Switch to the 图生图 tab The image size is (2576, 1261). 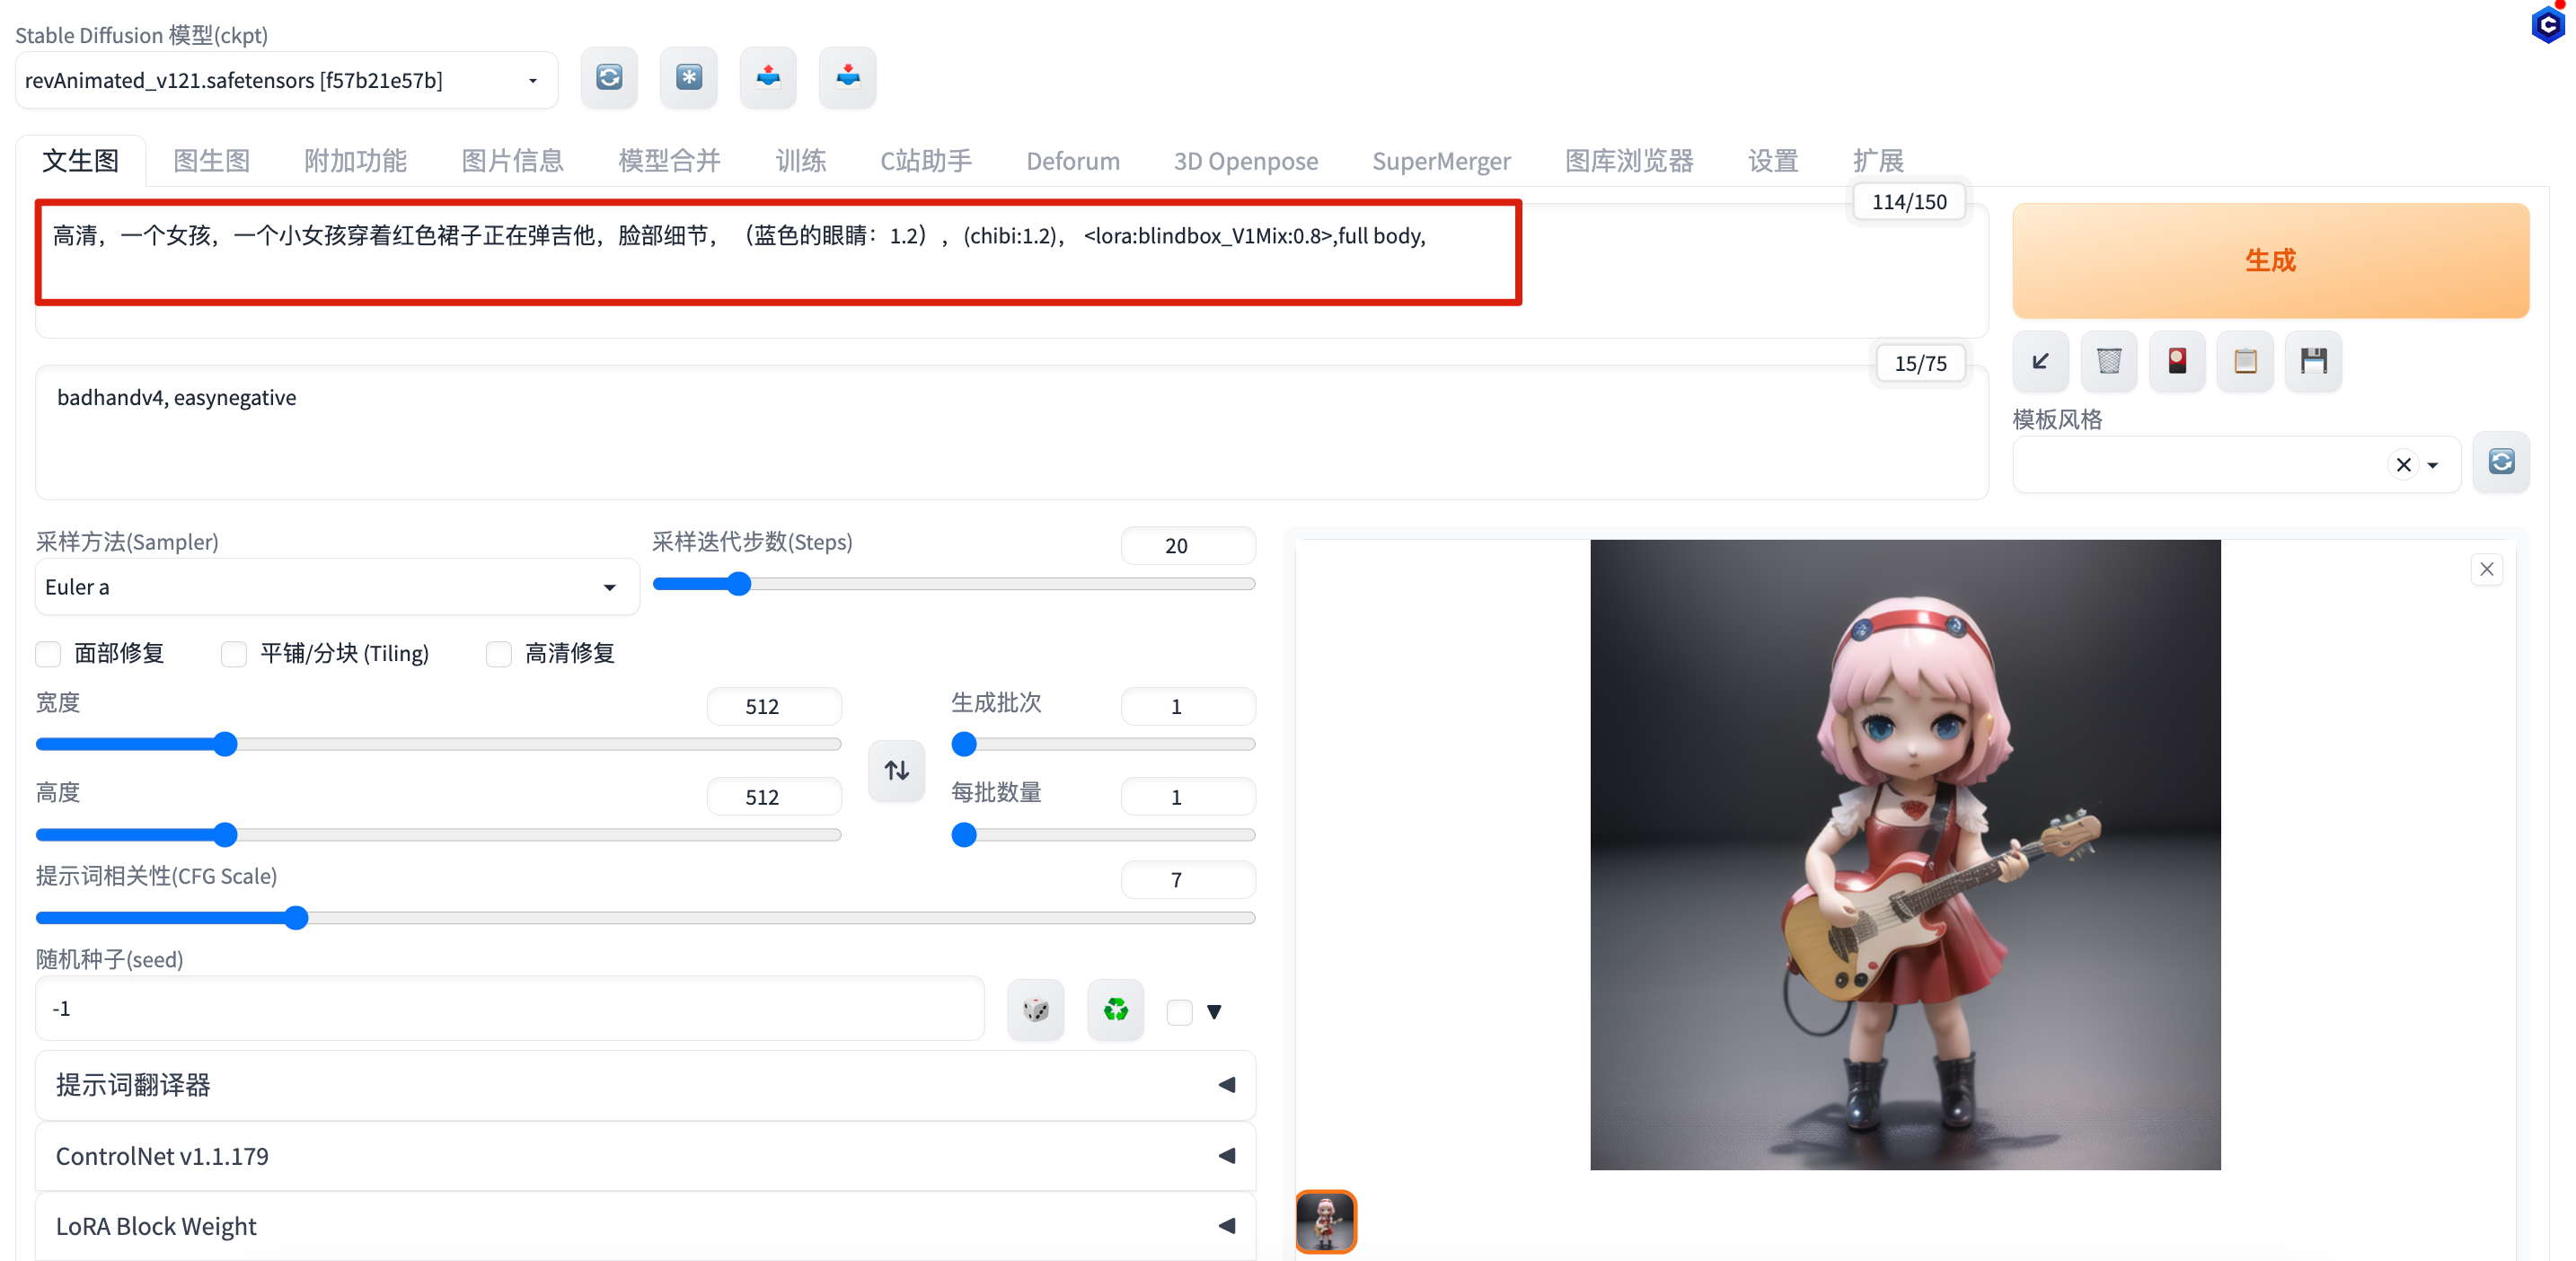(212, 161)
